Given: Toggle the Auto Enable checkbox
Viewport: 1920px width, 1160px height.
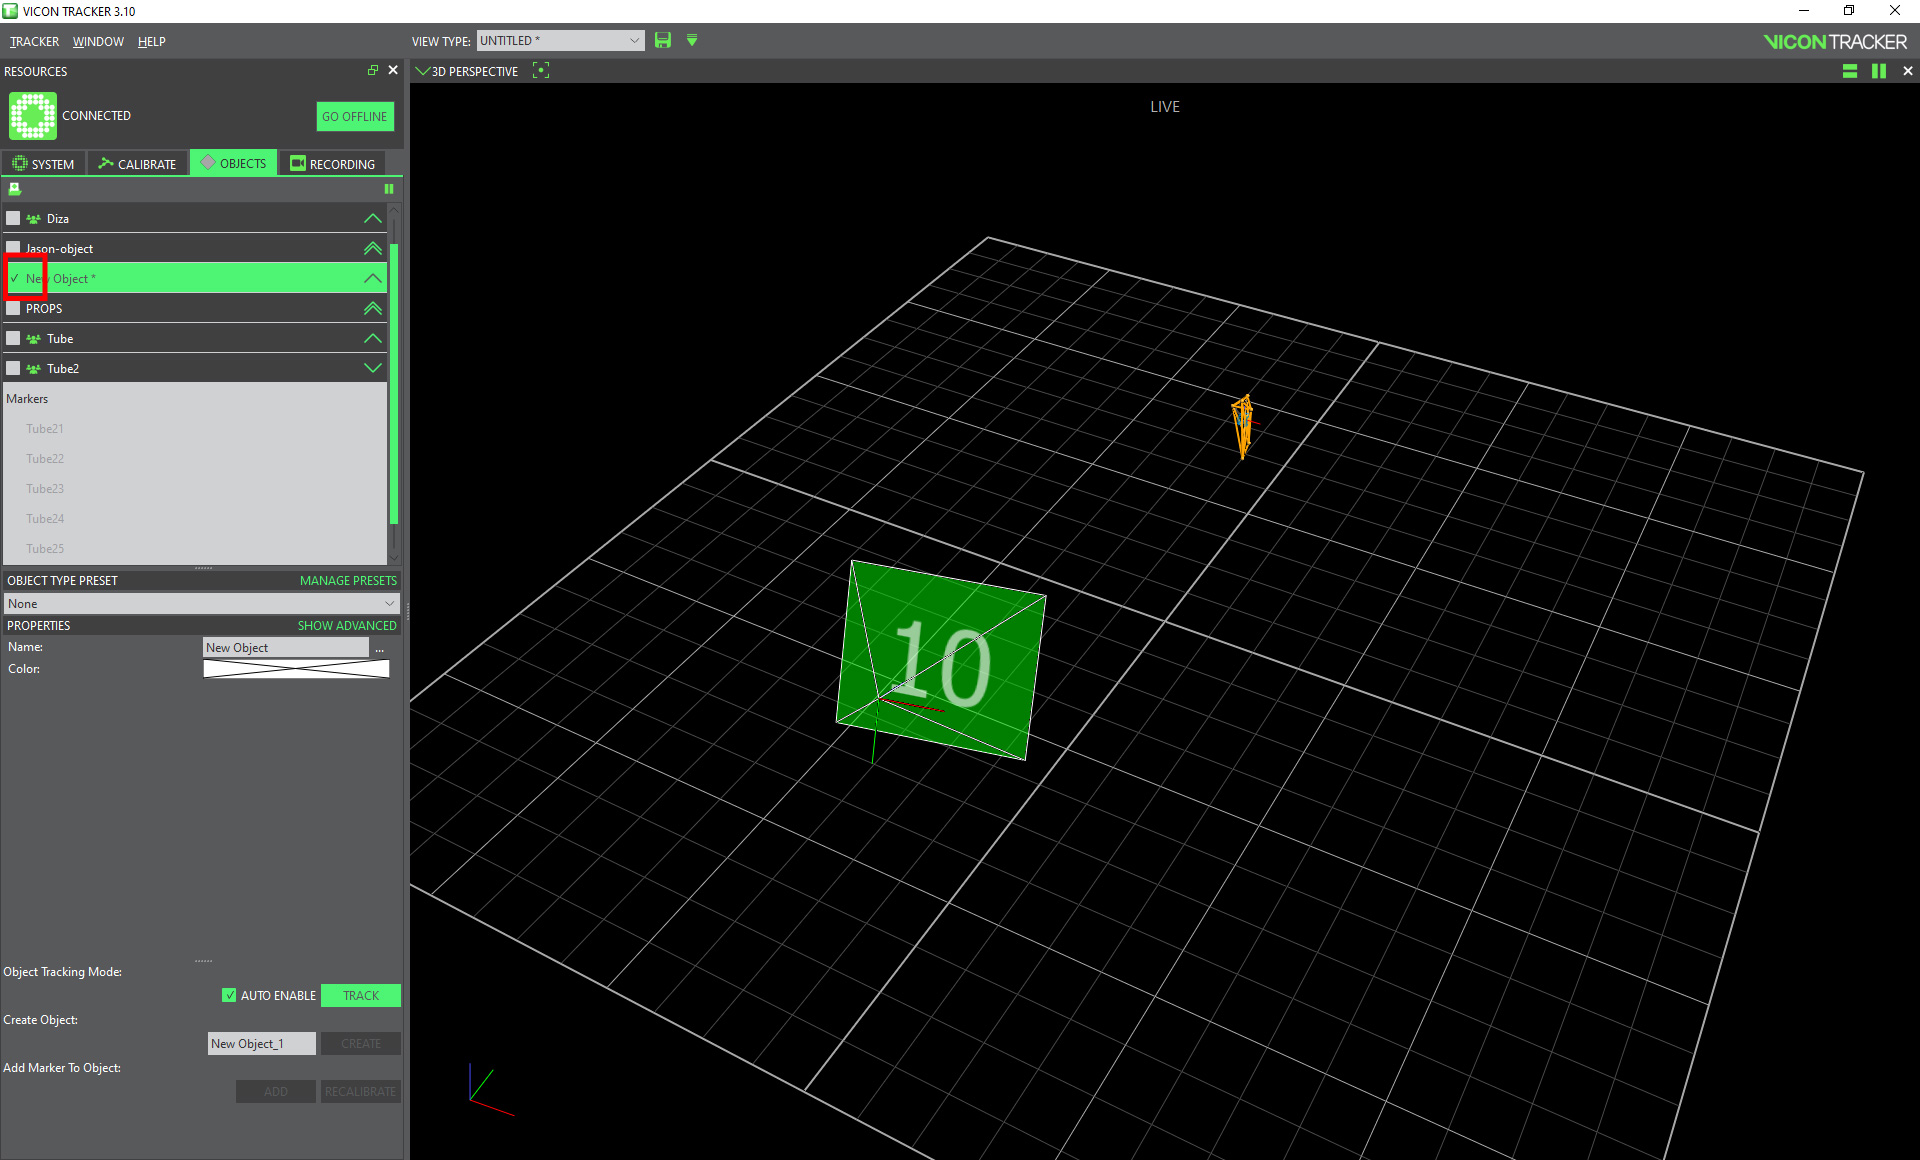Looking at the screenshot, I should pos(229,995).
